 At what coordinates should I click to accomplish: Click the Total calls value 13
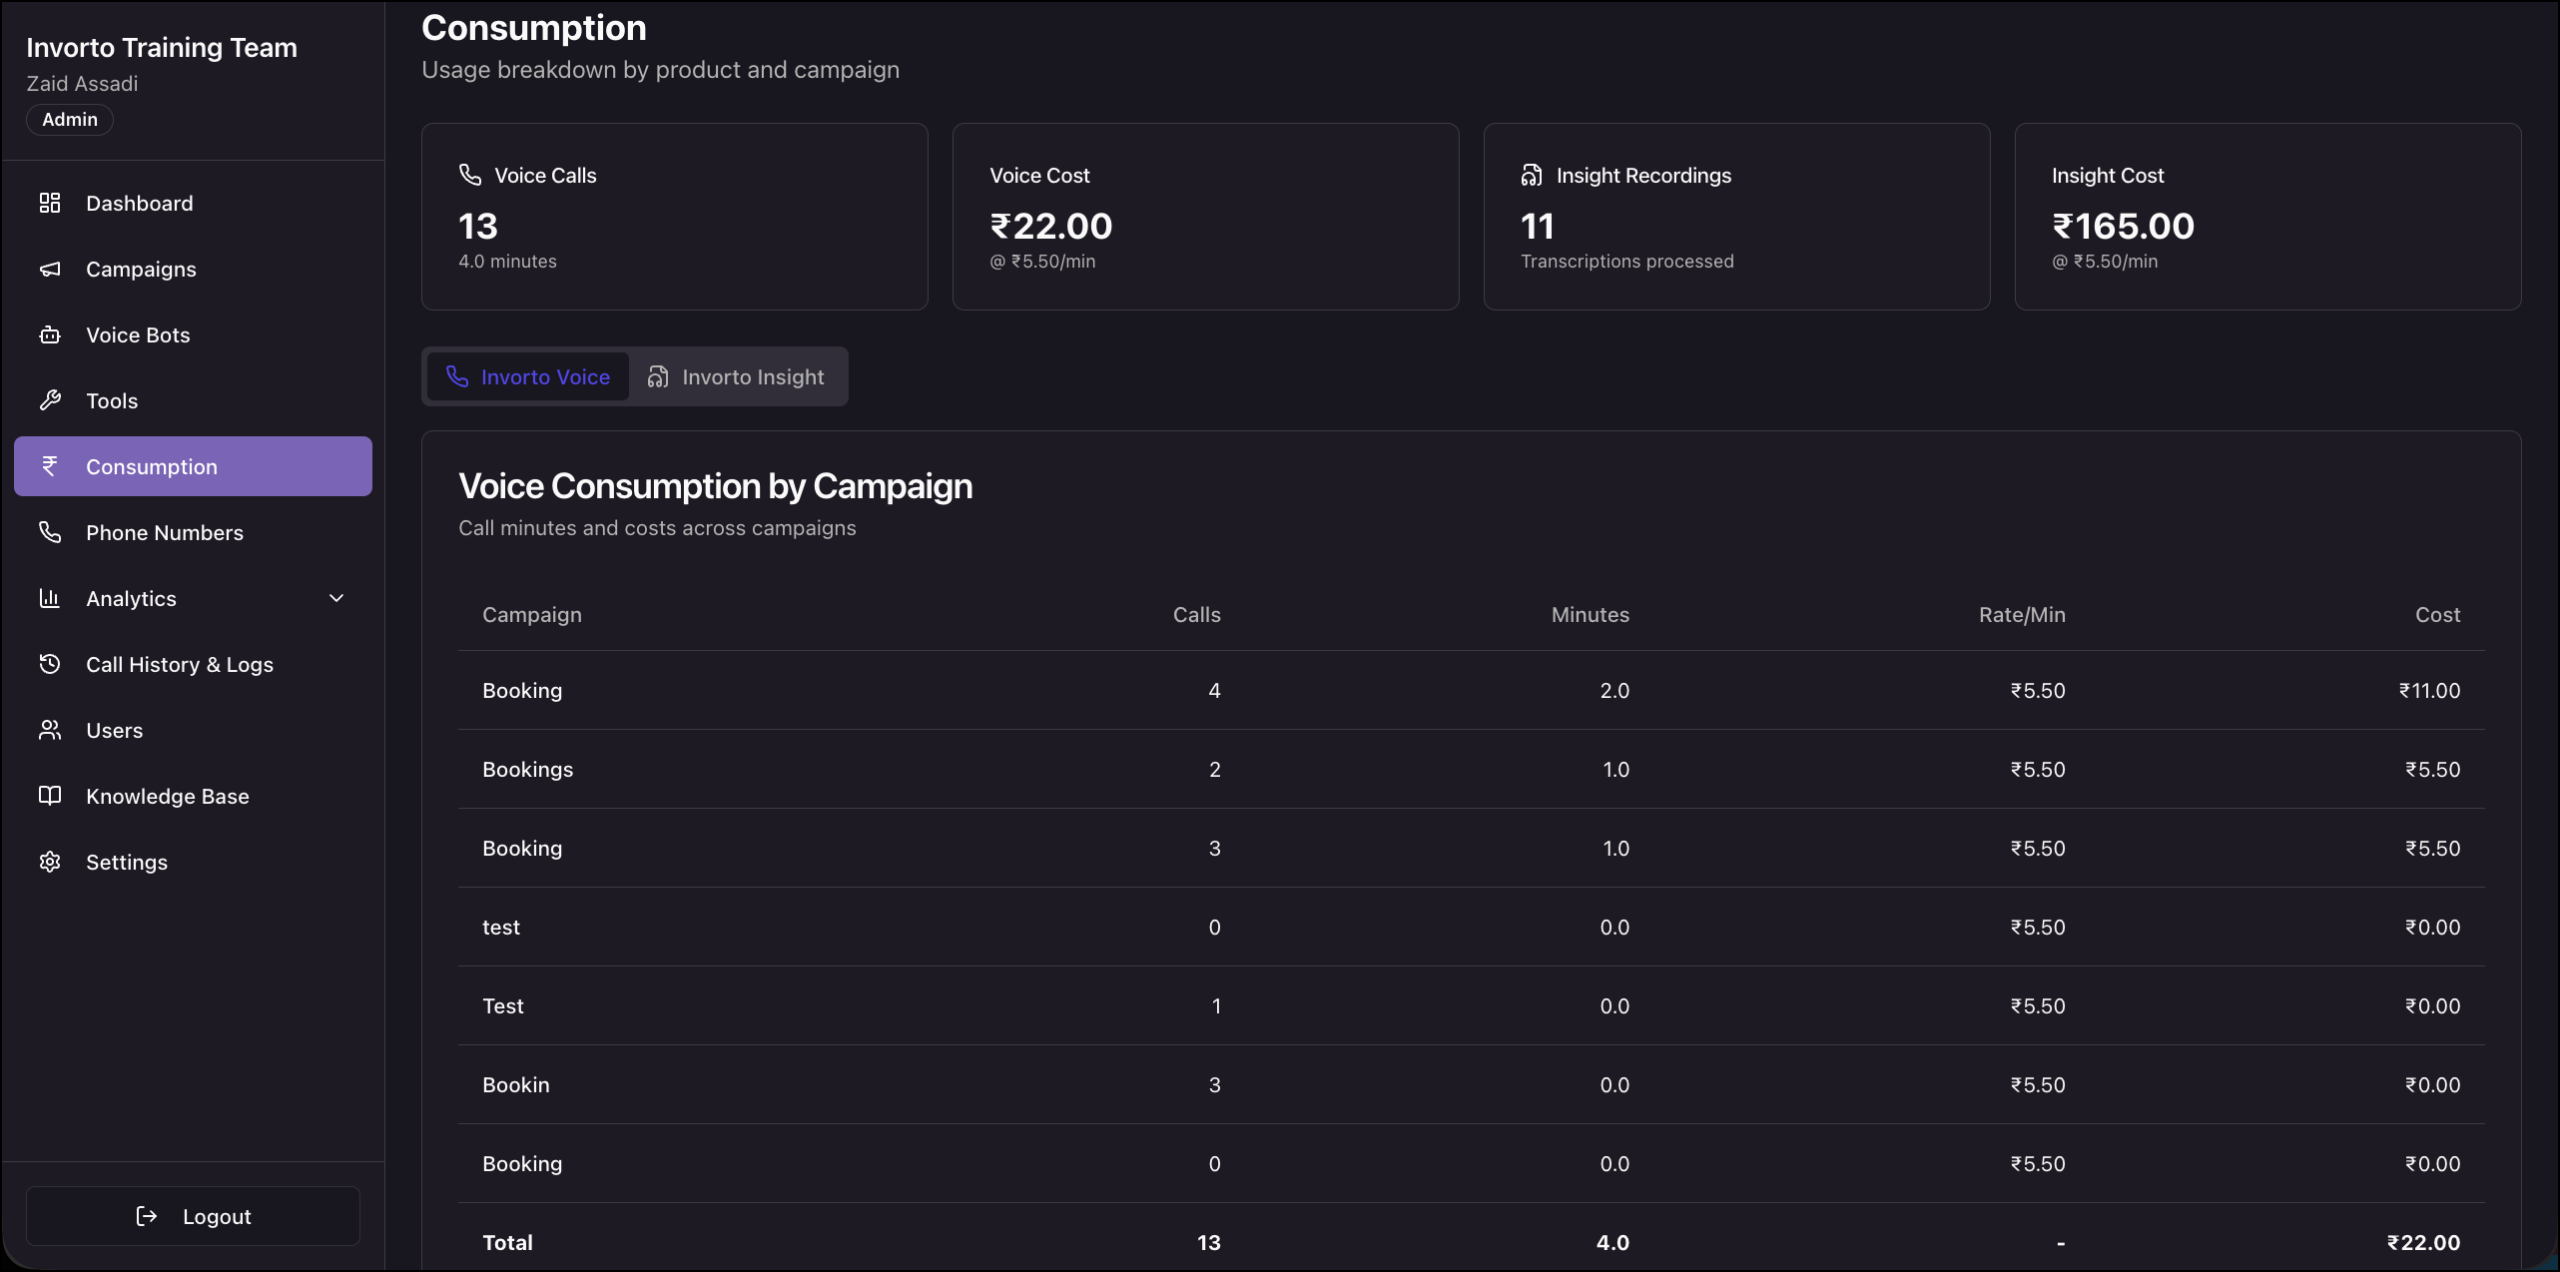(1208, 1242)
